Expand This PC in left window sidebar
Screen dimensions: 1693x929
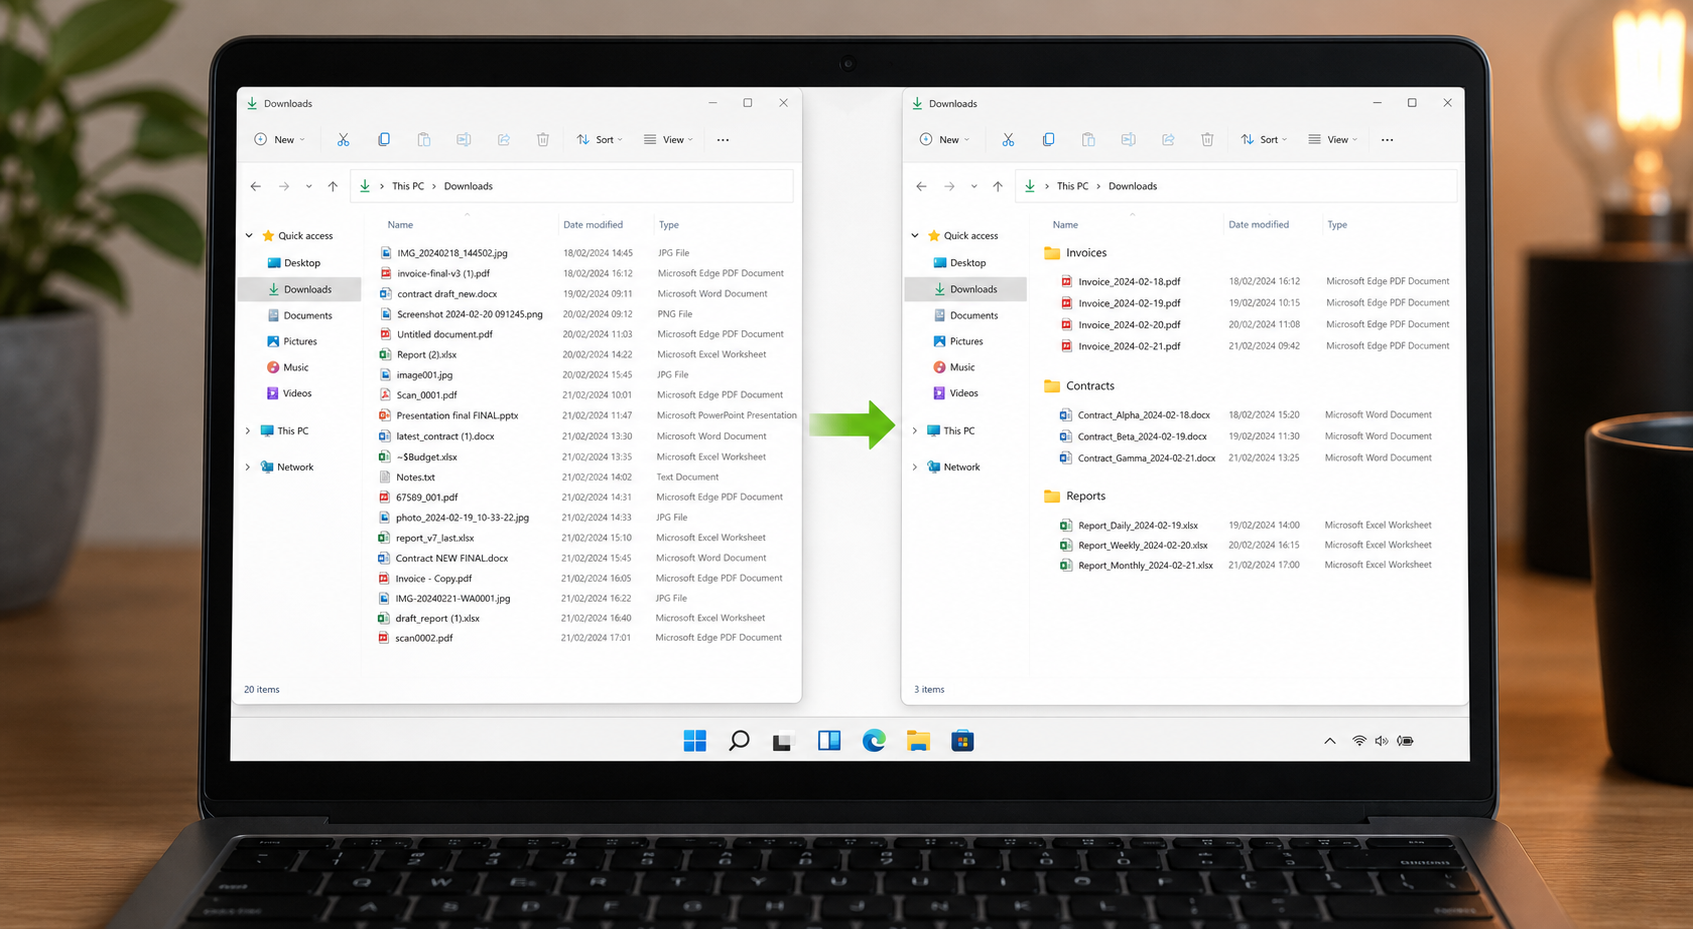pyautogui.click(x=248, y=431)
